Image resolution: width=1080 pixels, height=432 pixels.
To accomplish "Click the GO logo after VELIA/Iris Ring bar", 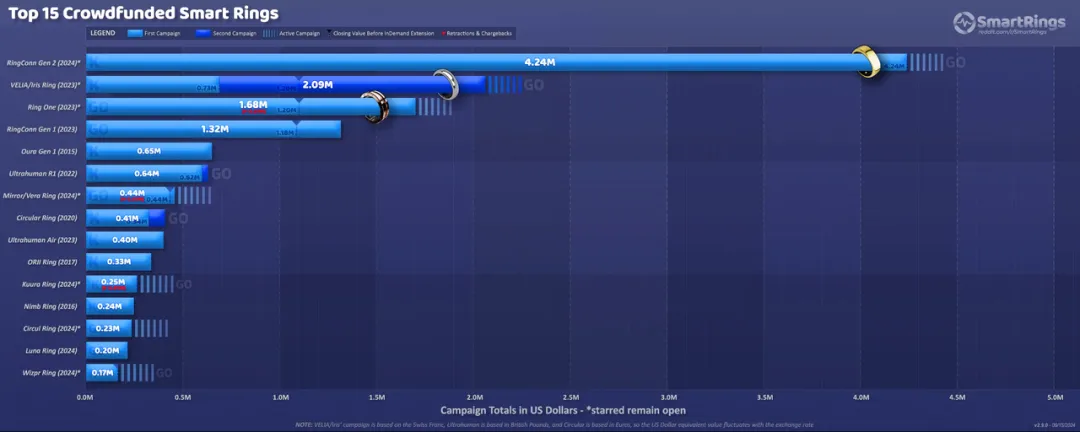I will tap(534, 85).
